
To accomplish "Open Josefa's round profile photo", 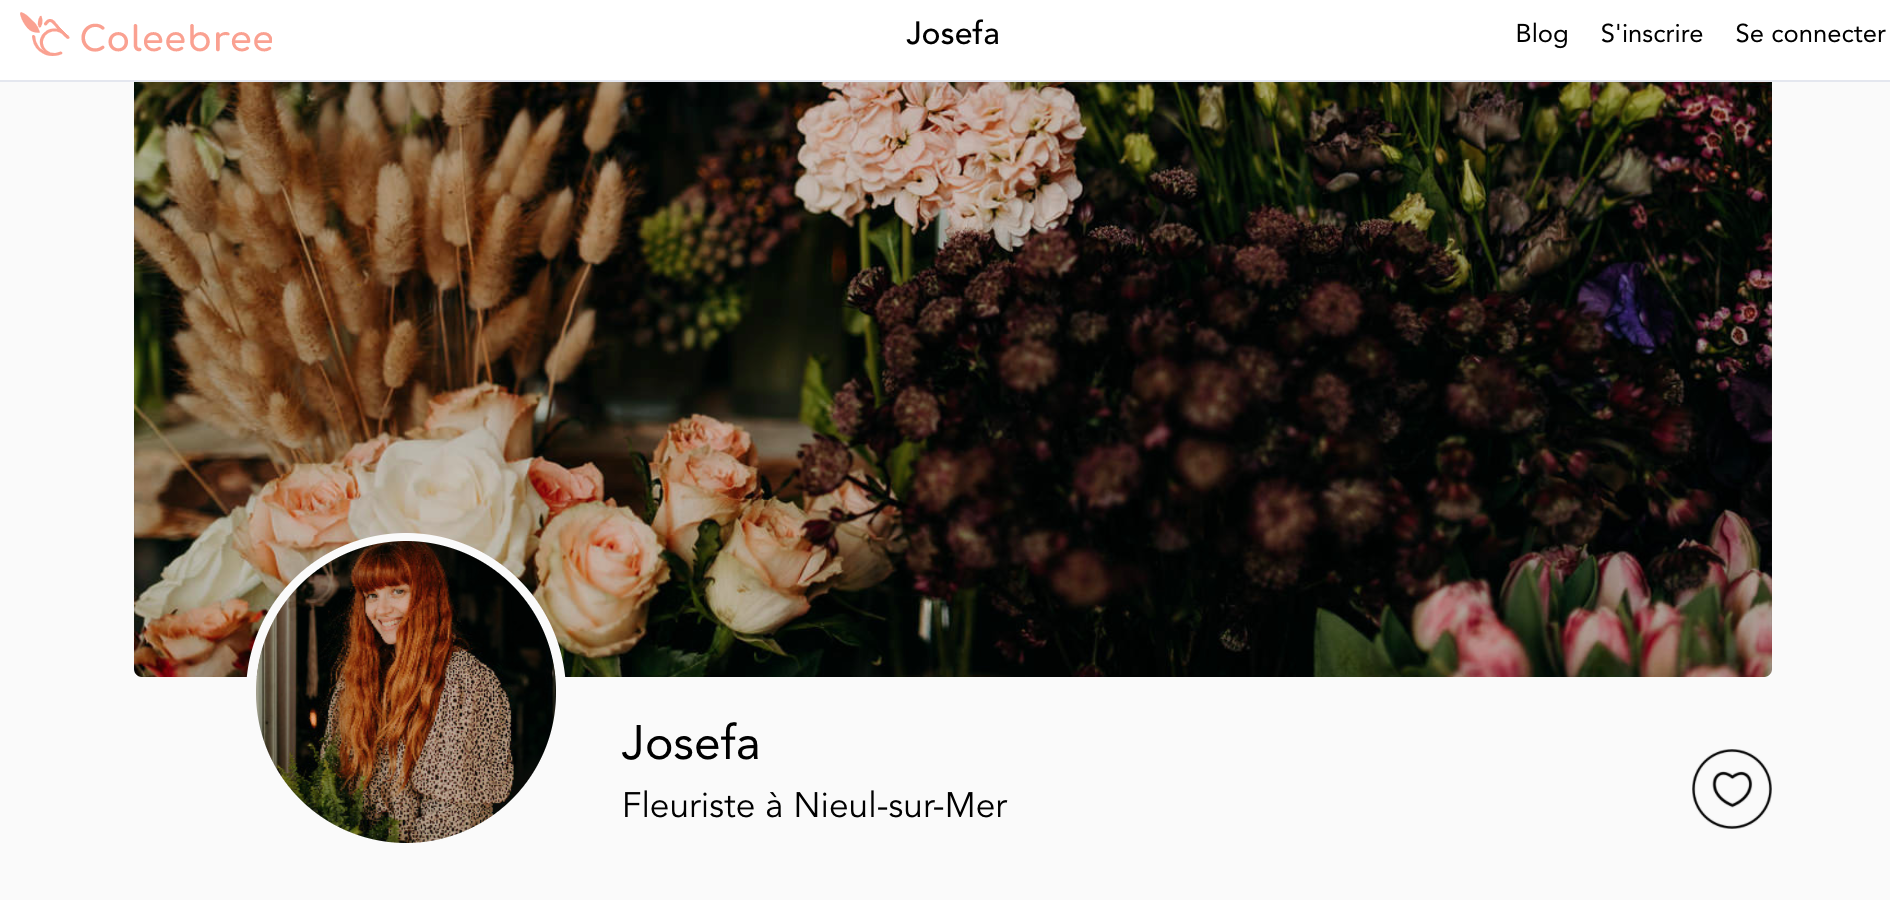I will click(406, 690).
